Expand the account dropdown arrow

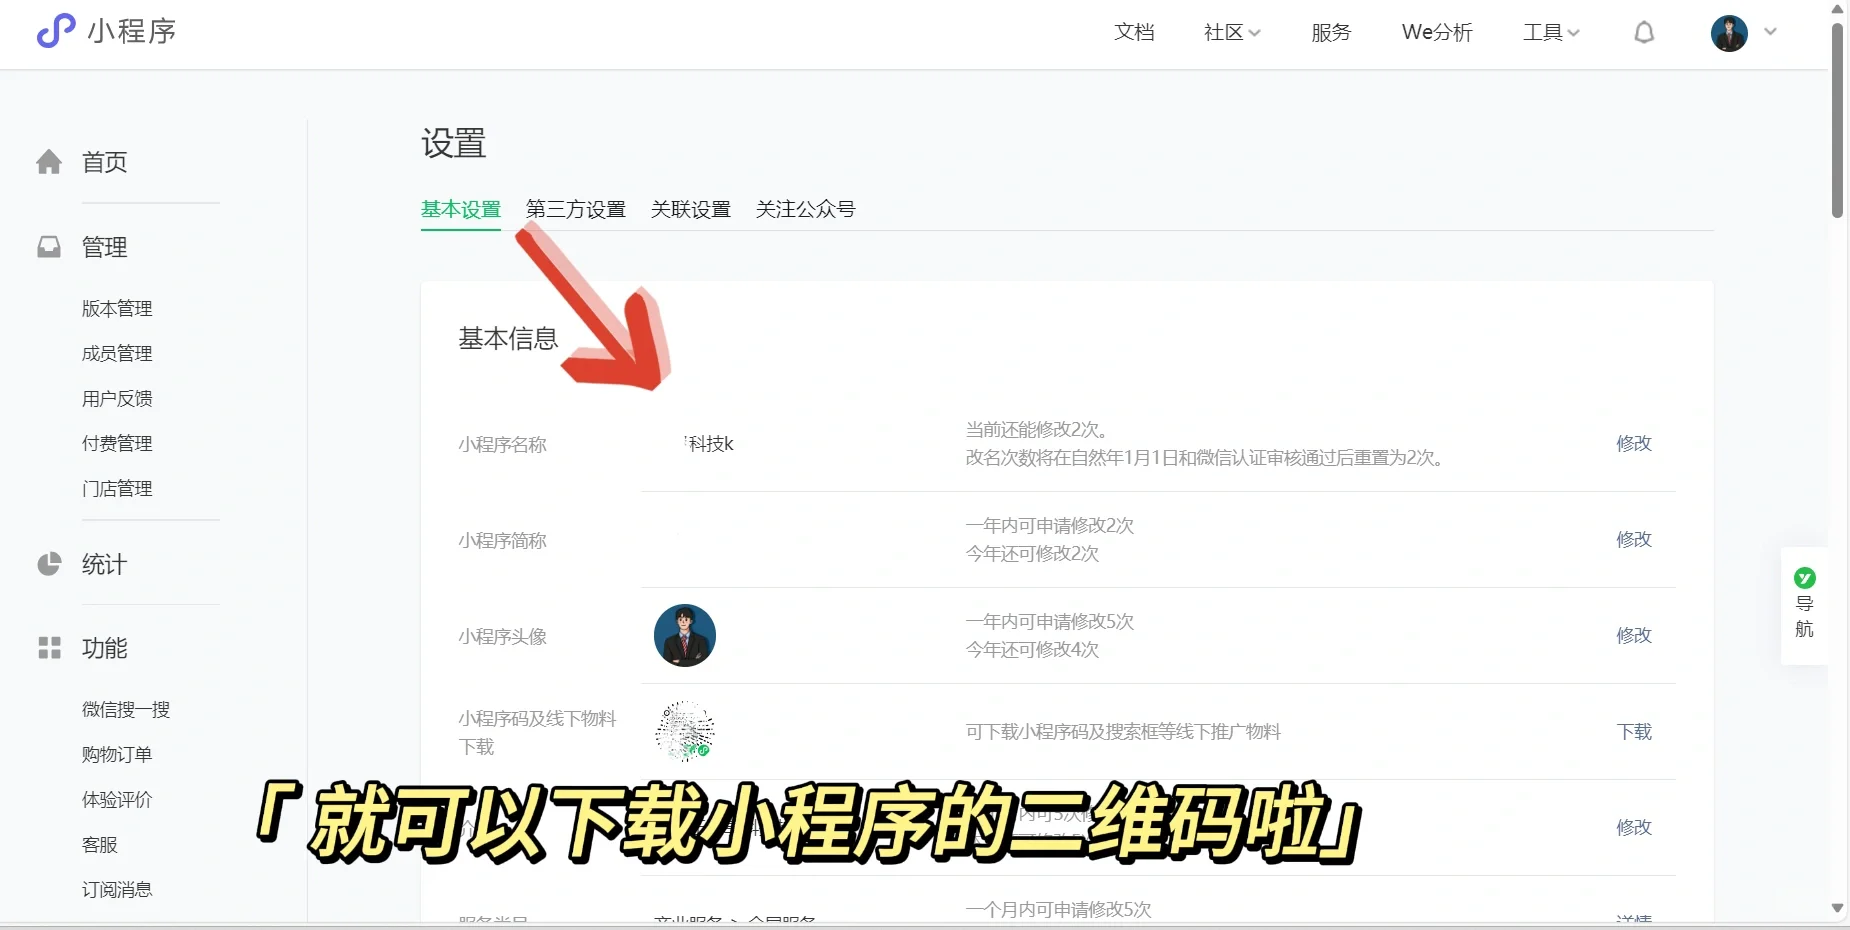1770,32
